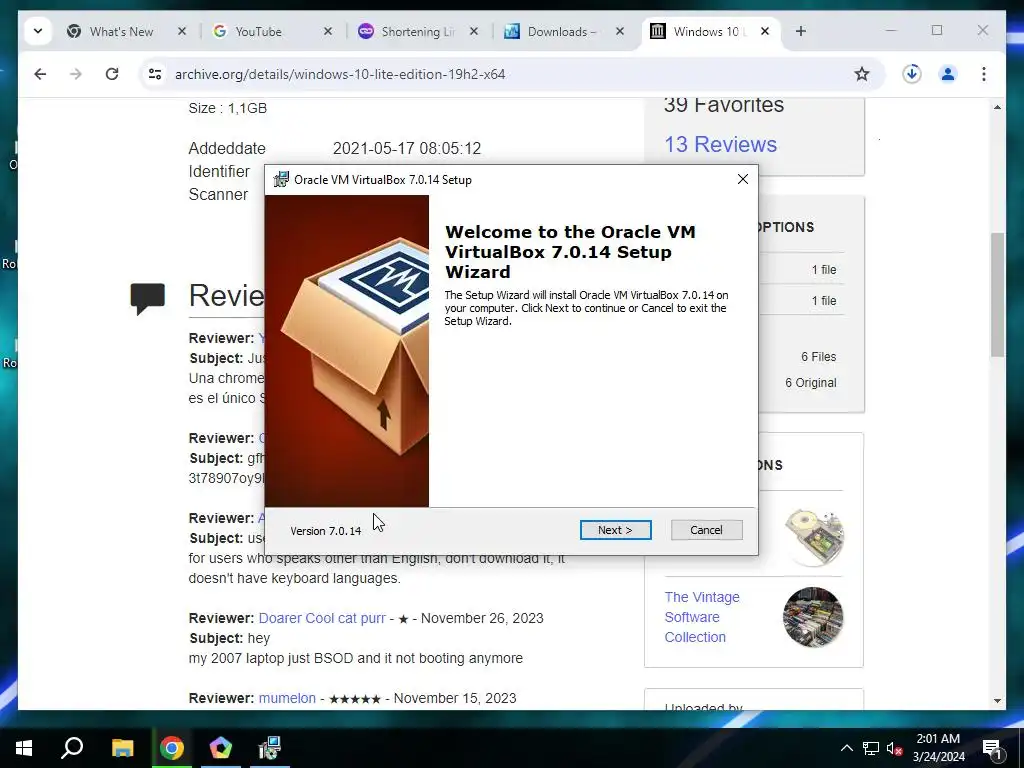The image size is (1024, 768).
Task: Open Windows taskbar search
Action: [72, 748]
